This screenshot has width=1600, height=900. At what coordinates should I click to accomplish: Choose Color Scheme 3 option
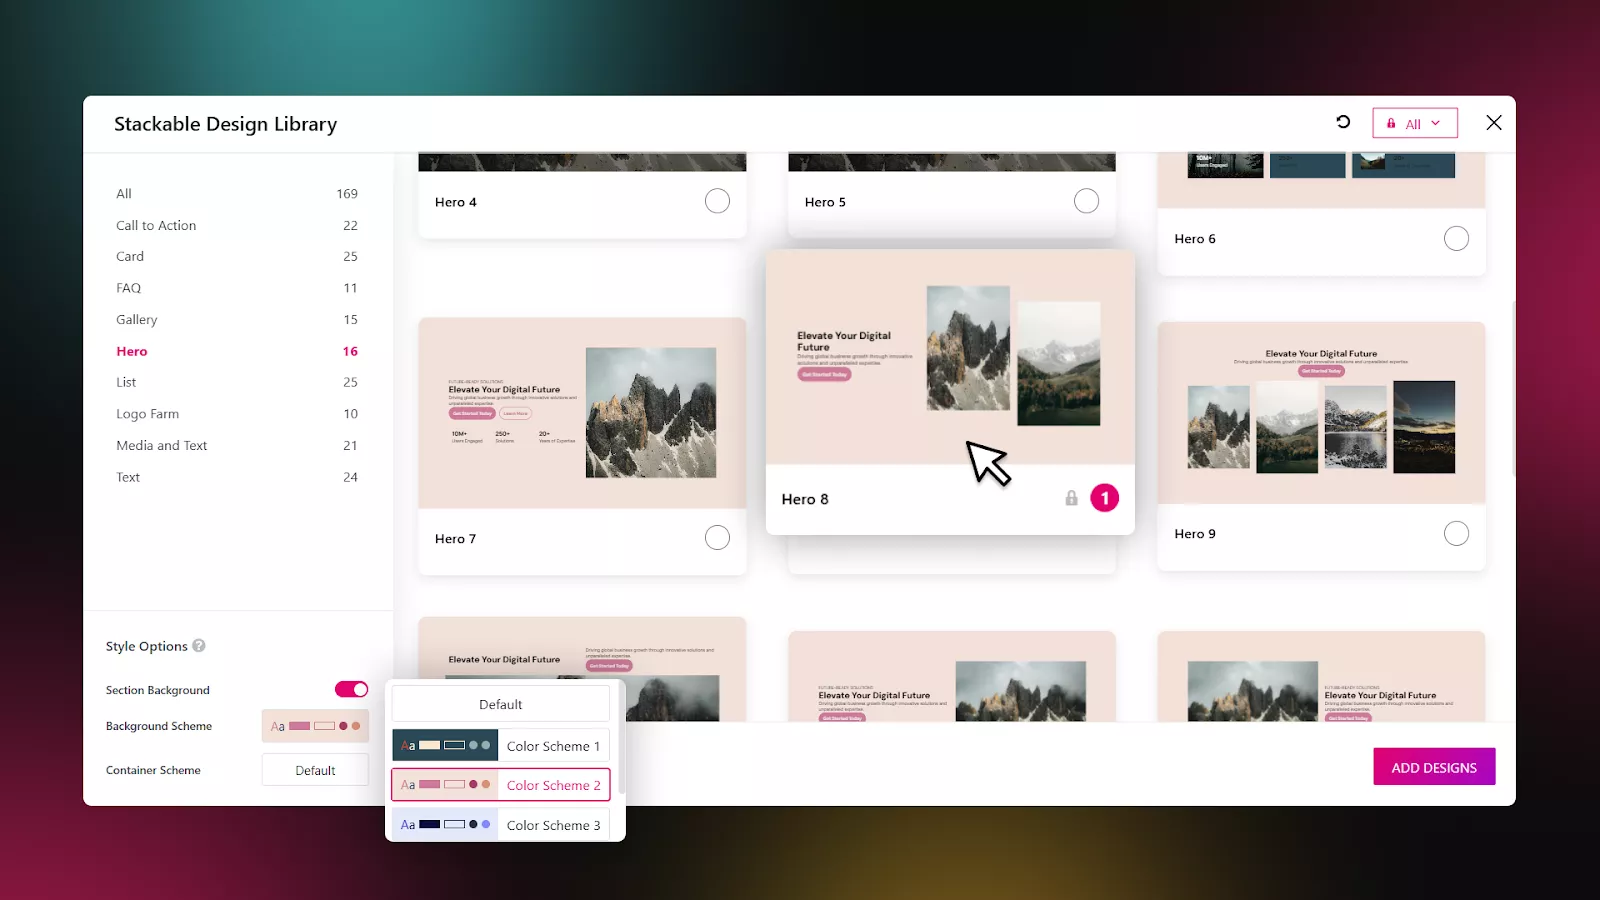tap(501, 825)
